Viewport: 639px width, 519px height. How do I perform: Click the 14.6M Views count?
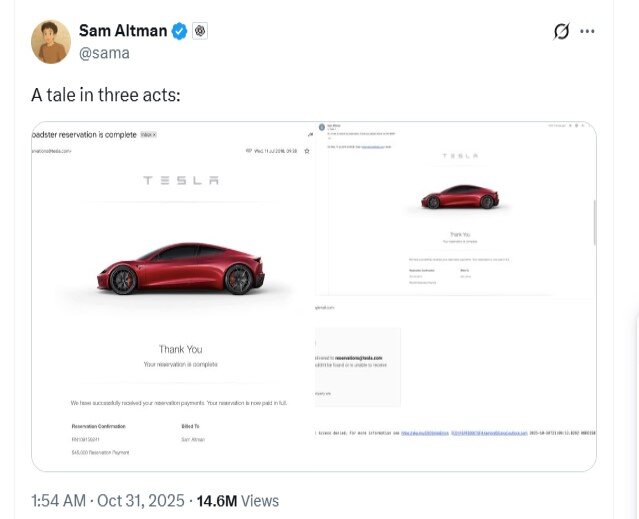(238, 501)
